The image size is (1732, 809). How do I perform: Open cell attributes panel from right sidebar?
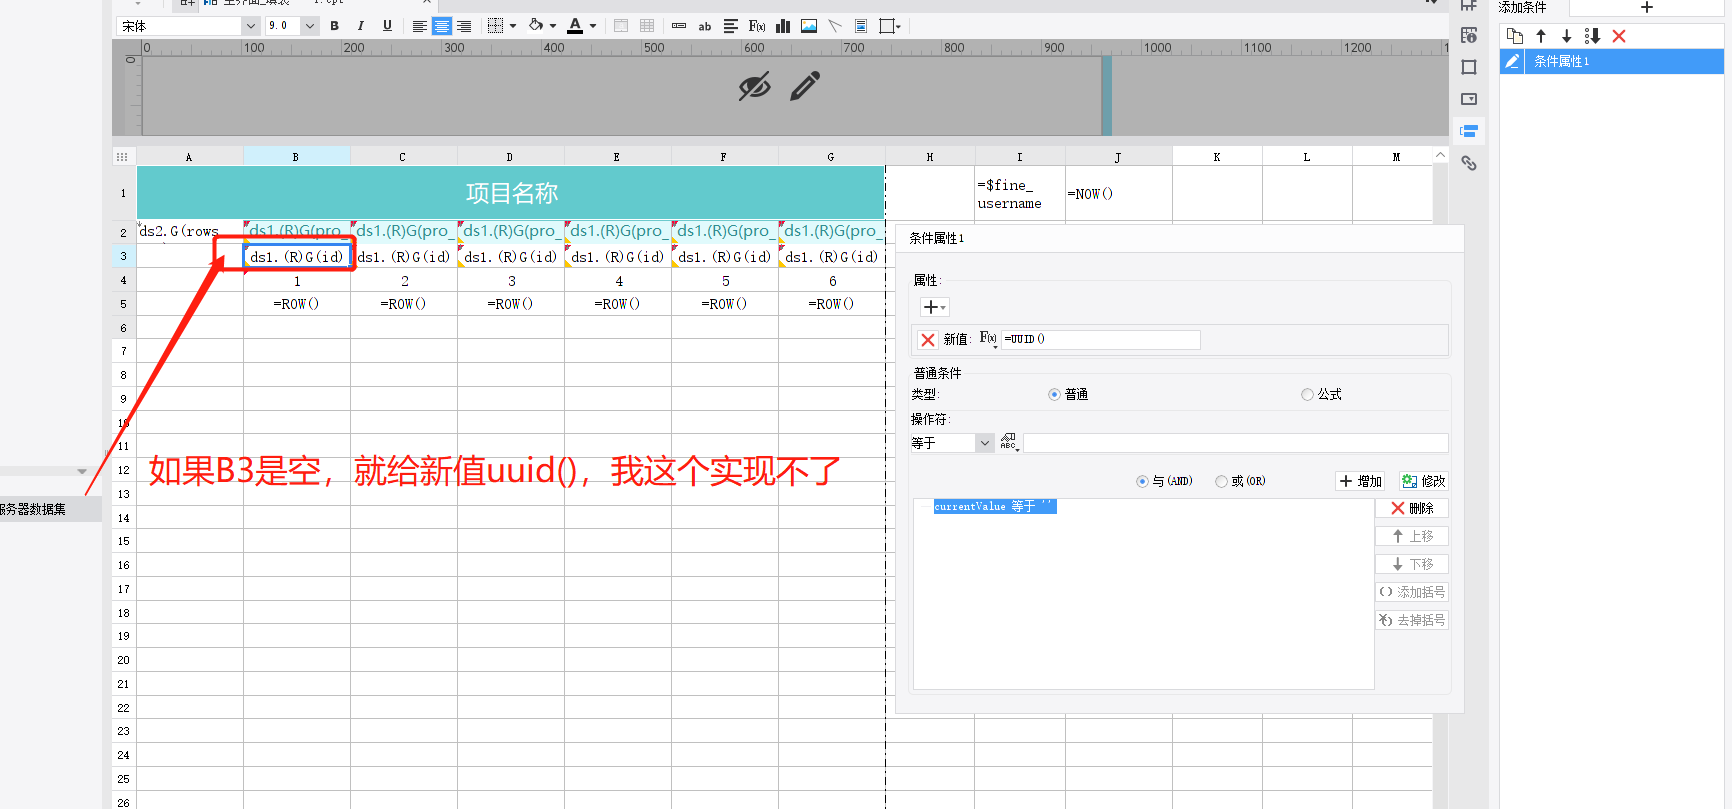[1469, 35]
